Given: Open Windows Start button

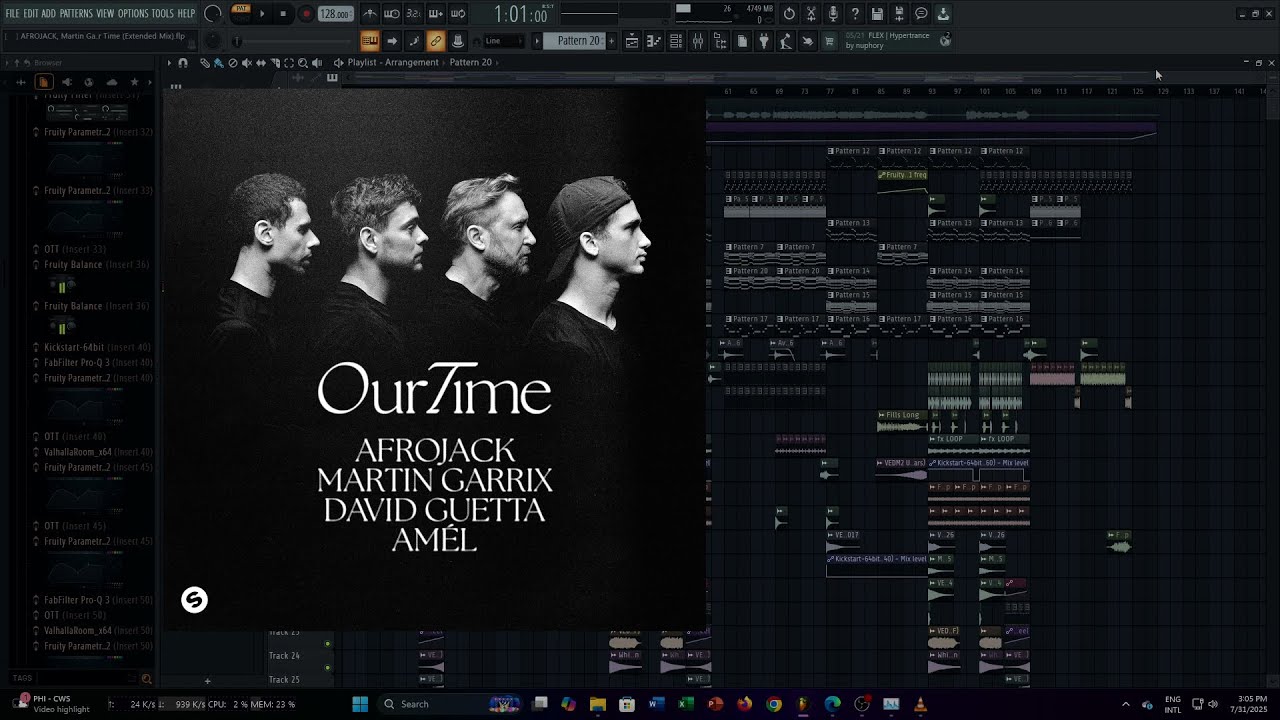Looking at the screenshot, I should [x=360, y=704].
